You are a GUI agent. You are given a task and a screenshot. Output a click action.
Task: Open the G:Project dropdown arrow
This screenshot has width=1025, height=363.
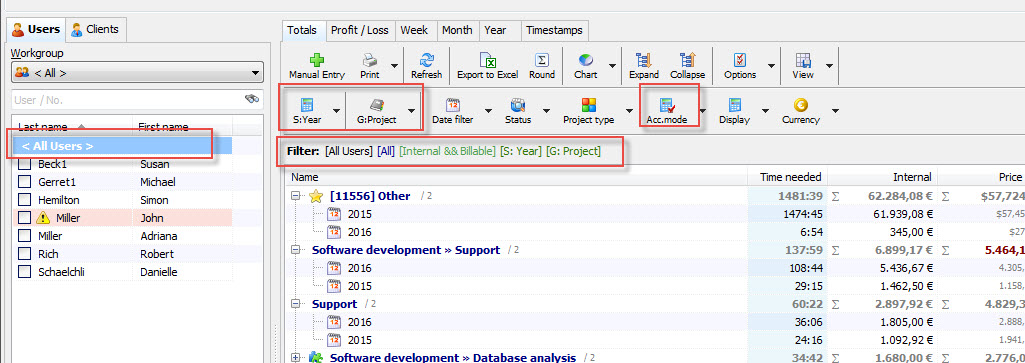coord(412,111)
